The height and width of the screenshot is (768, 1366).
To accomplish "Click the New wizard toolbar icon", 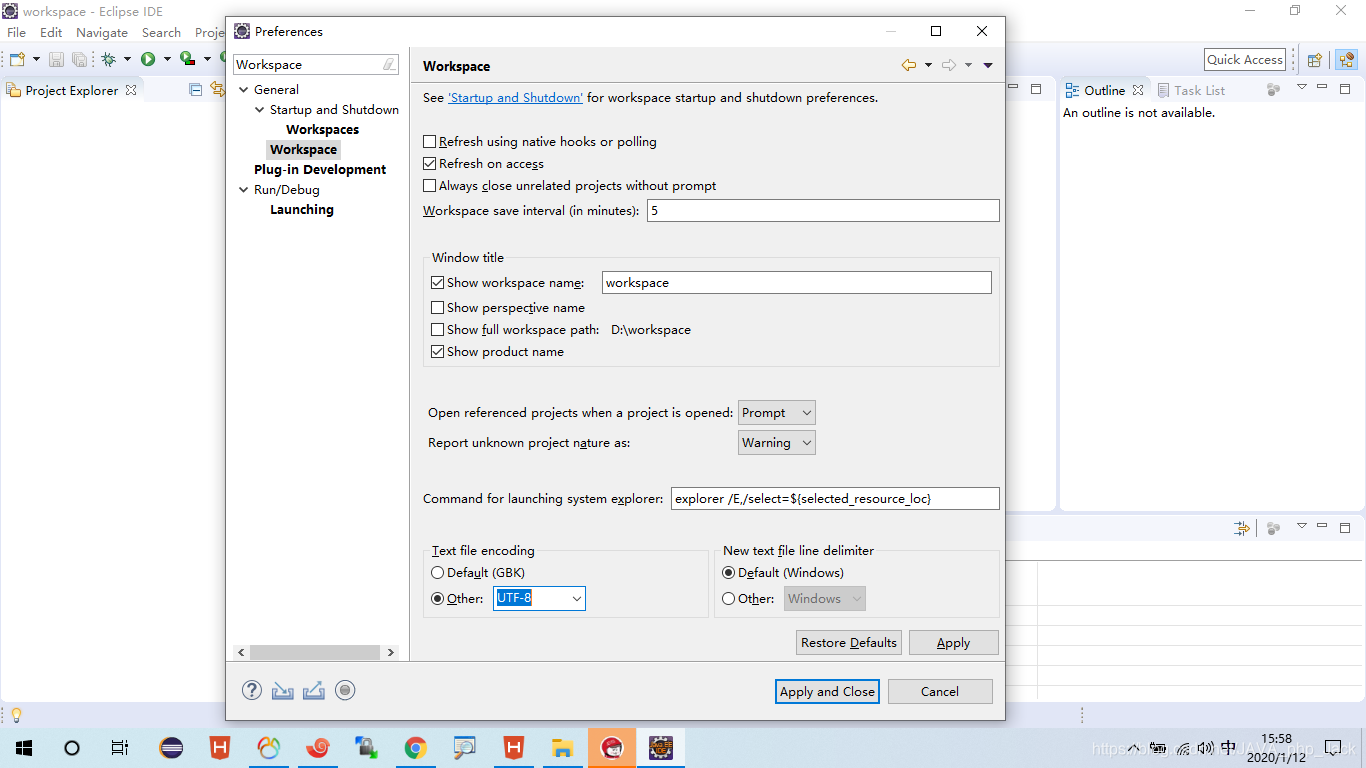I will click(x=17, y=59).
